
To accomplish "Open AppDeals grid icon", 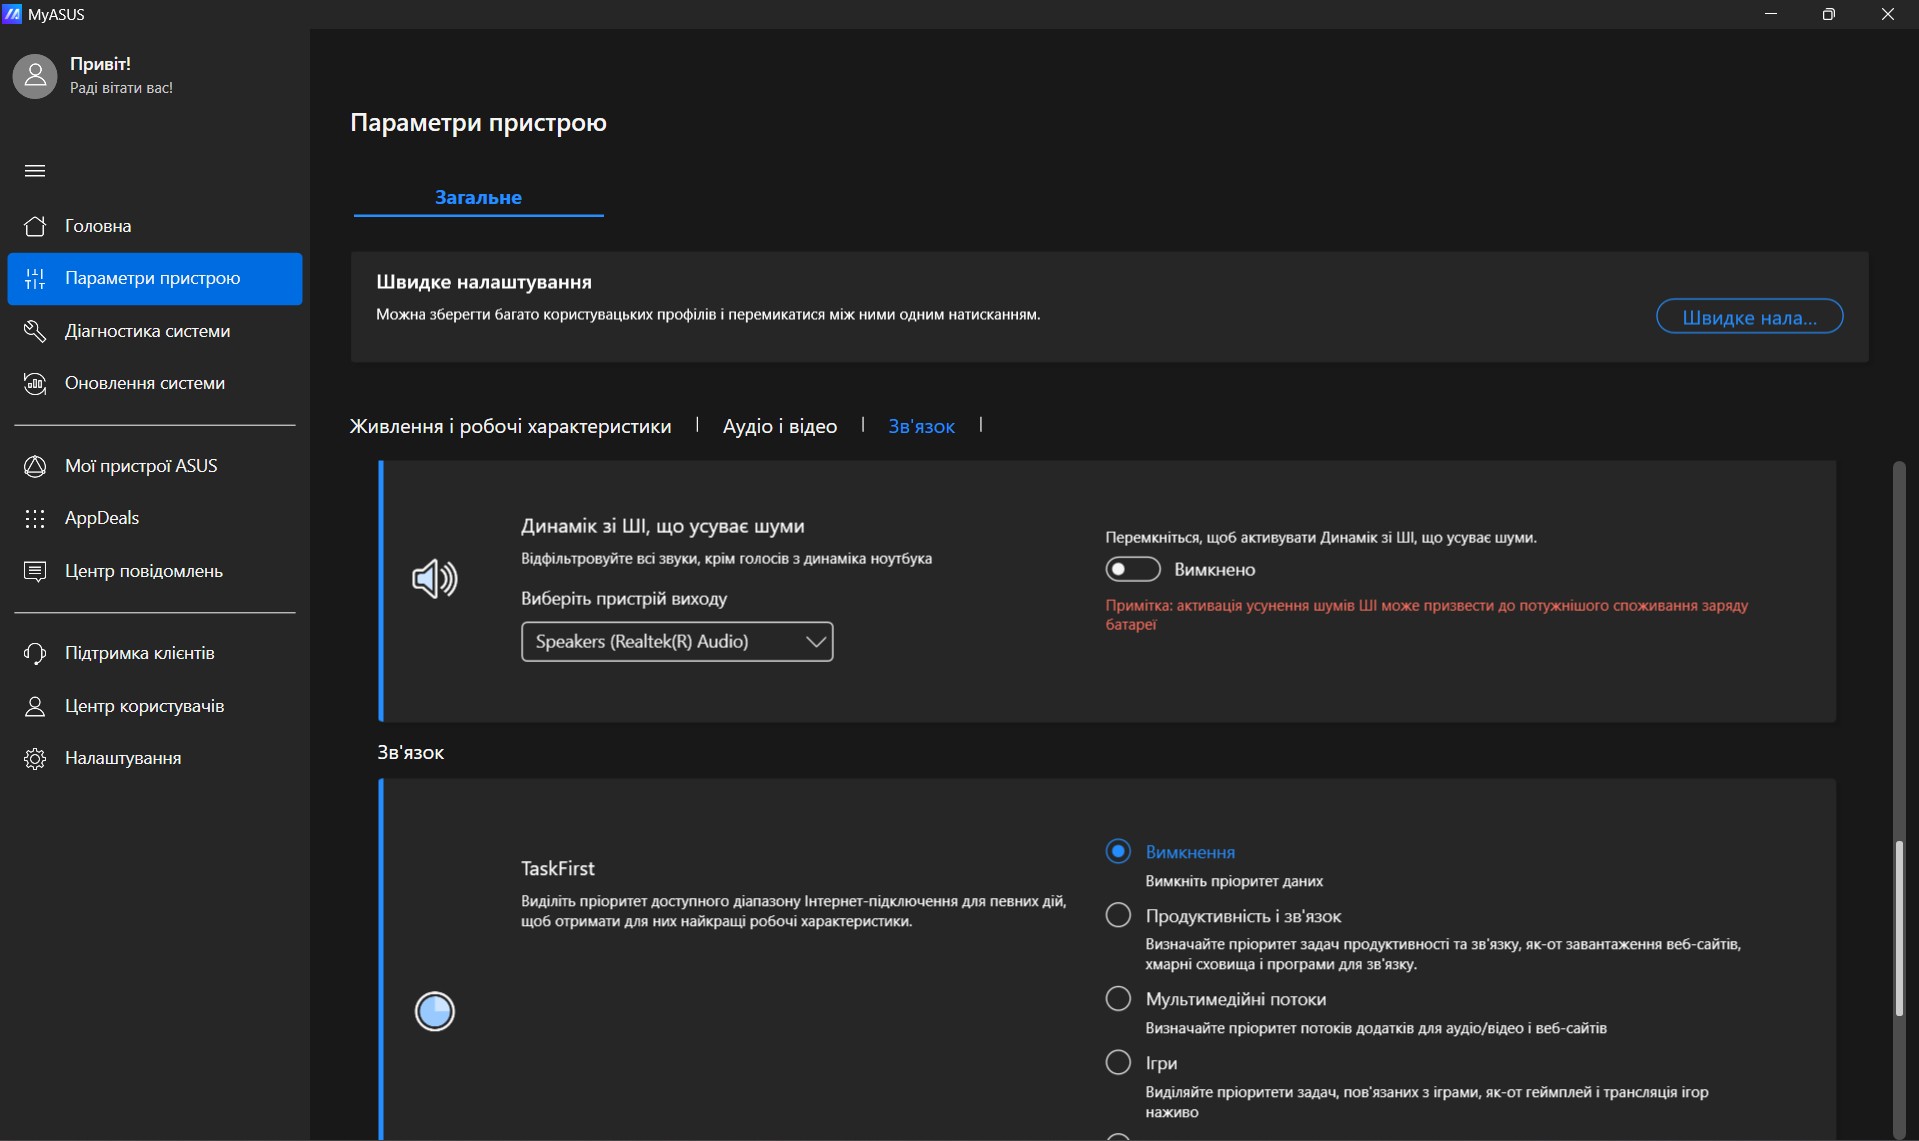I will pyautogui.click(x=35, y=518).
